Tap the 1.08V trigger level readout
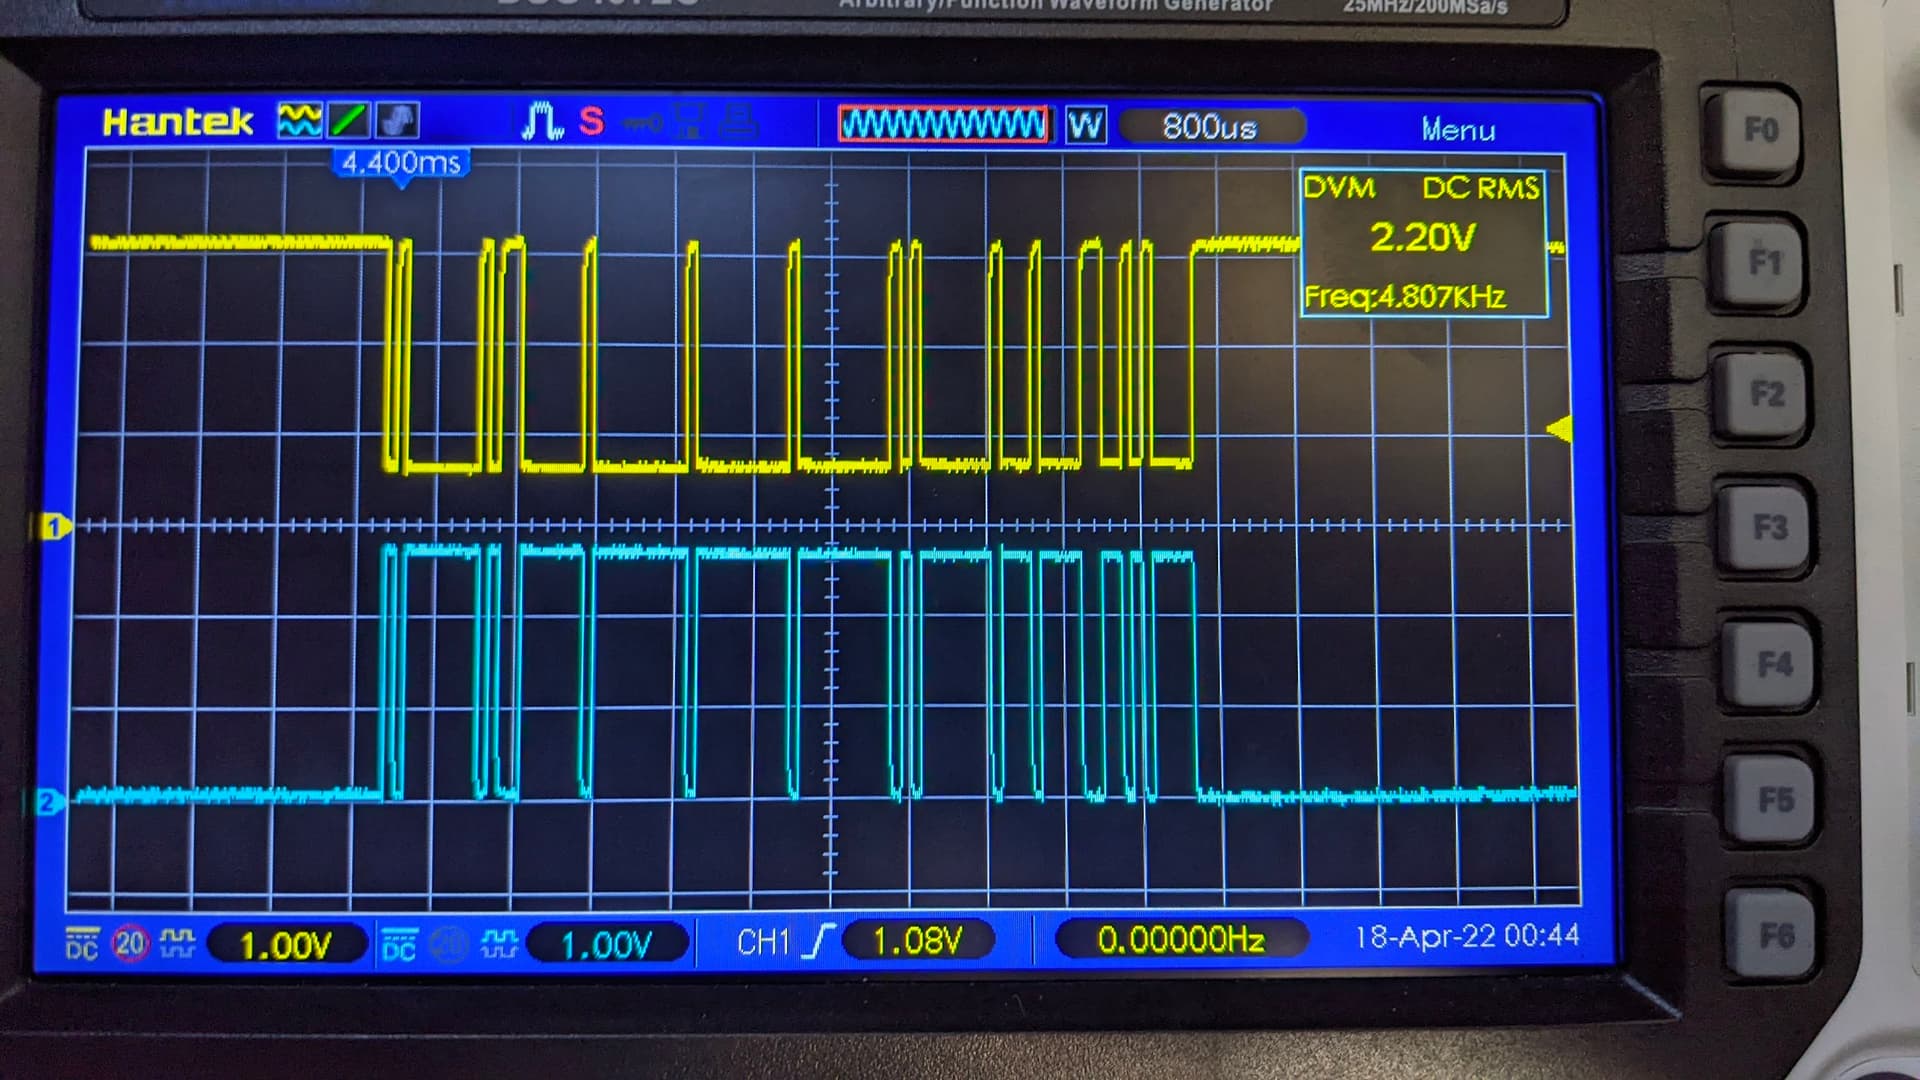The width and height of the screenshot is (1920, 1080). tap(917, 941)
